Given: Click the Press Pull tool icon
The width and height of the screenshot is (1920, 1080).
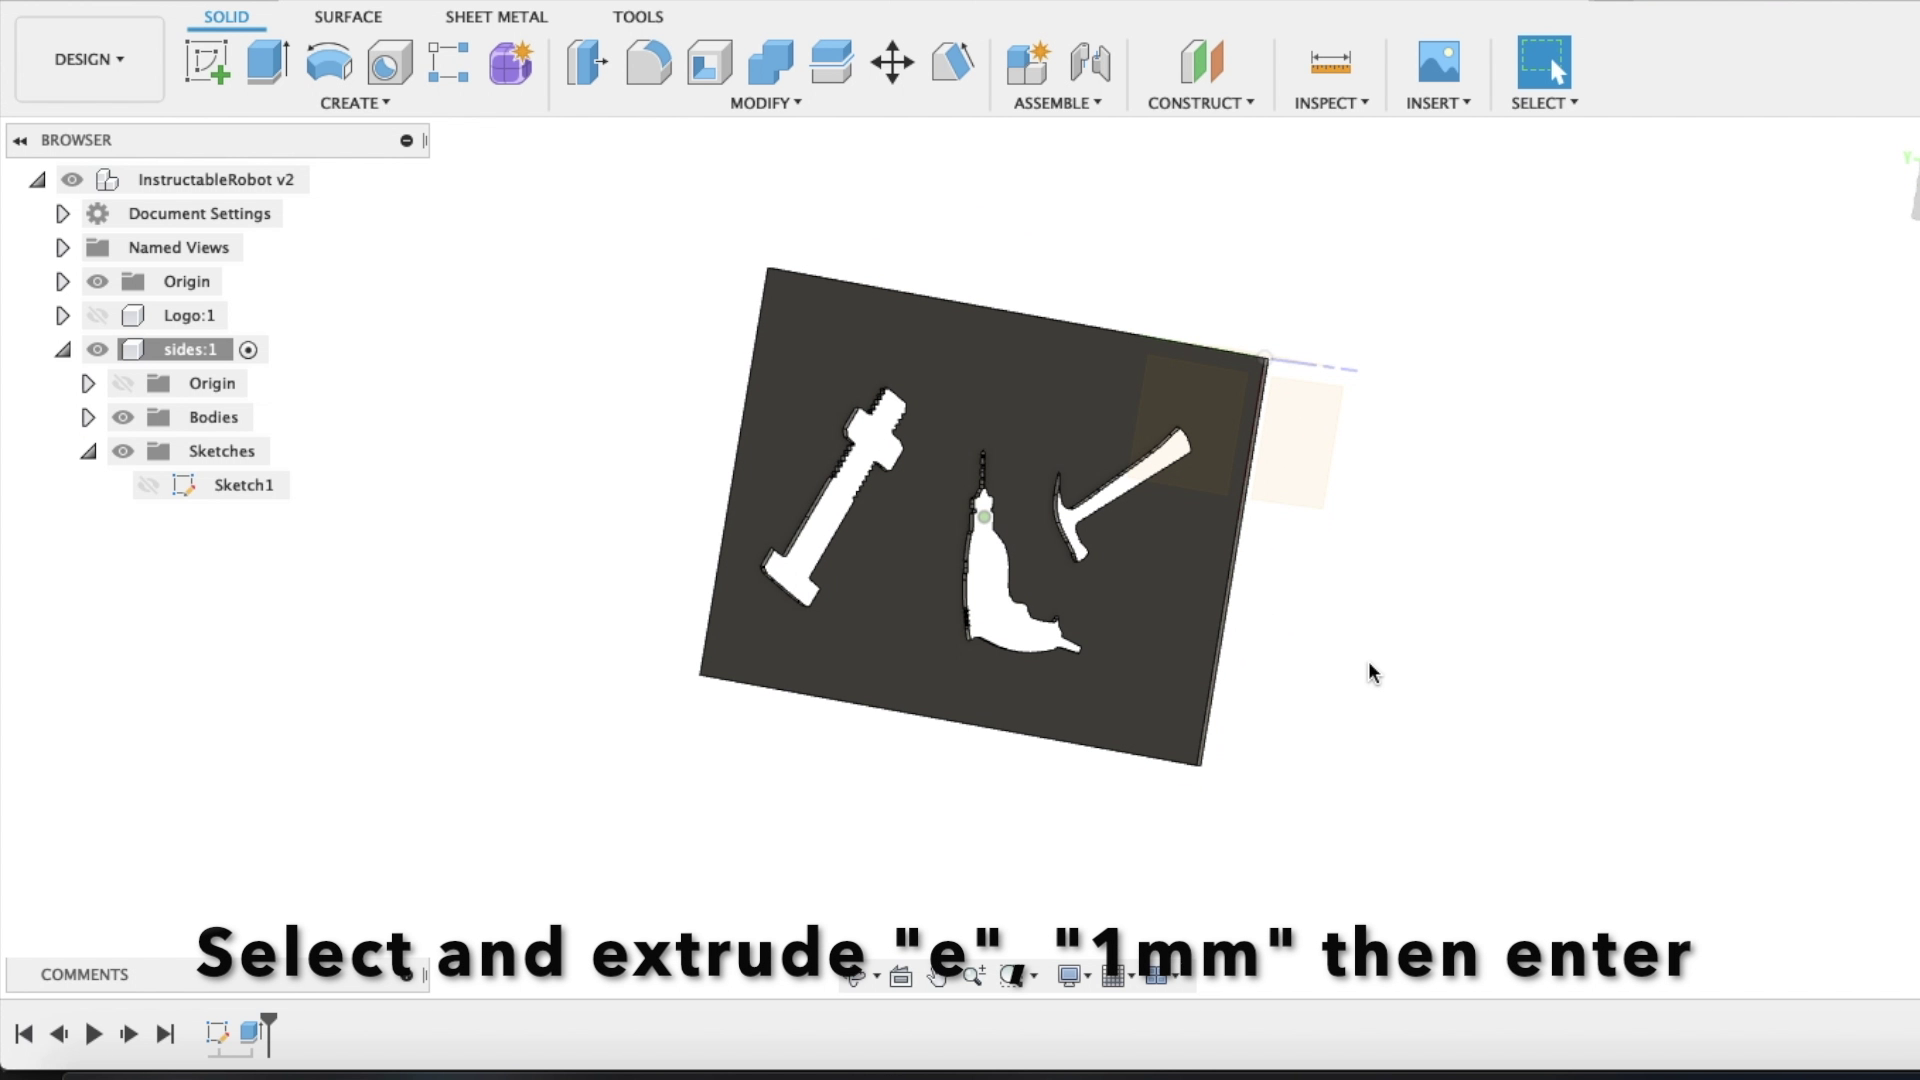Looking at the screenshot, I should pos(587,62).
